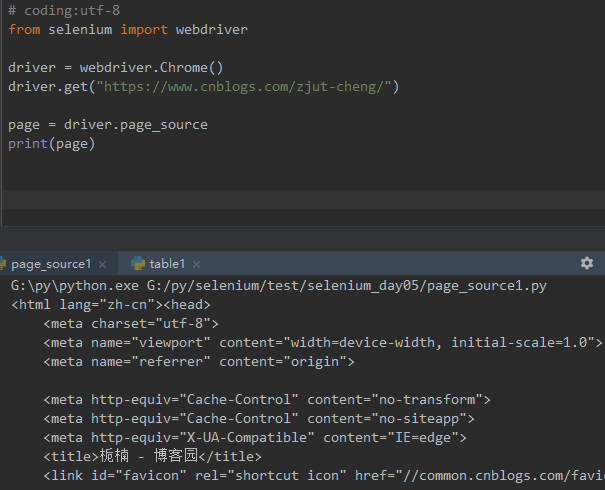
Task: Click the cnblogs URL string in driver.get
Action: (x=244, y=86)
